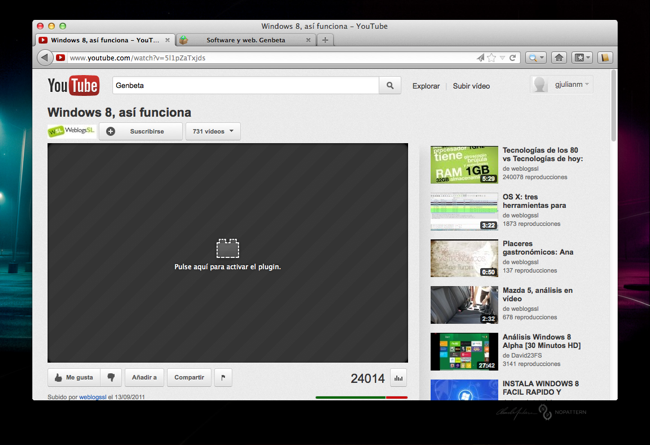Open Tecnologías de los 80 video thumbnail

464,164
